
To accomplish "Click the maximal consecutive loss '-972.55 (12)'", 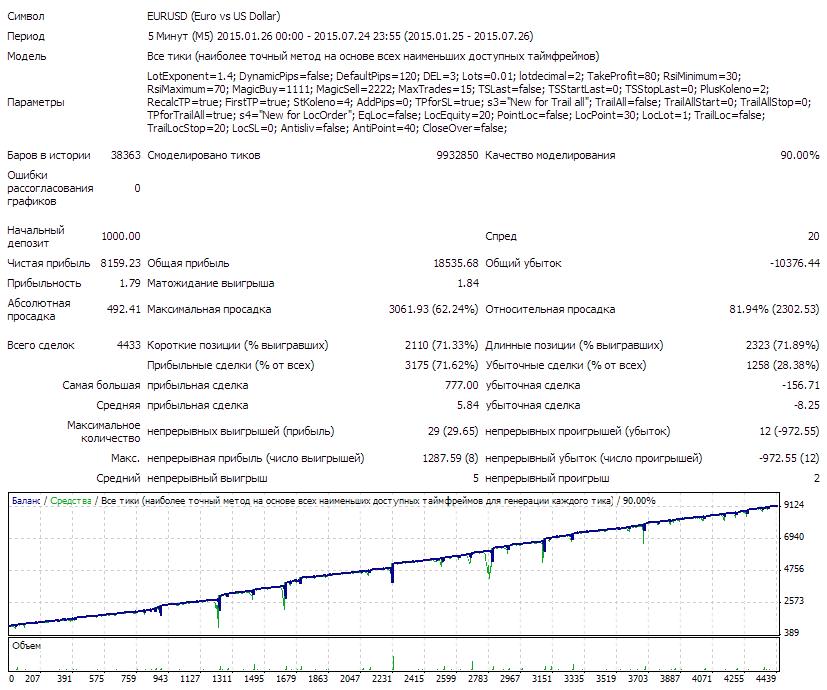I will pos(790,458).
